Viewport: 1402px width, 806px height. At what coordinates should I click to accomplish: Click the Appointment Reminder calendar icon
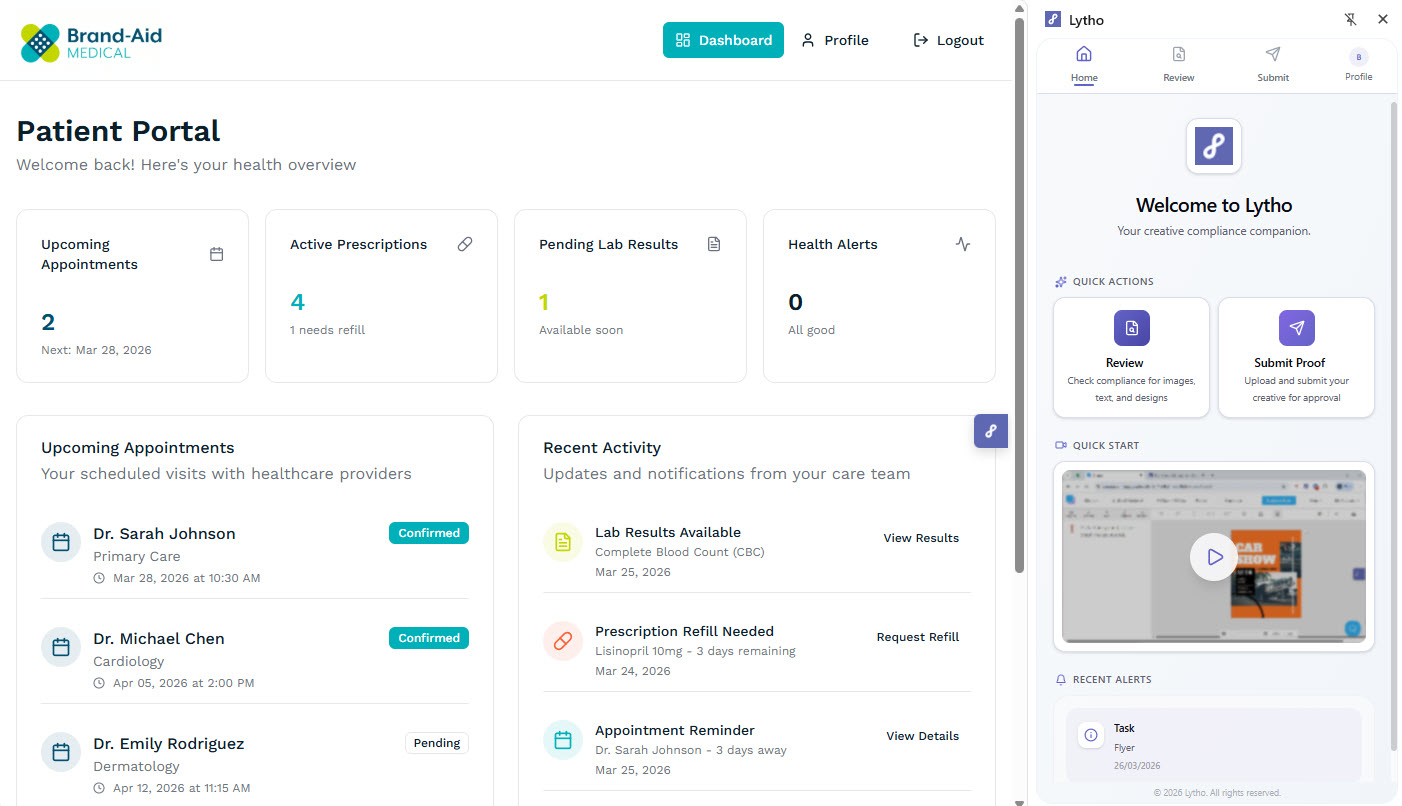[x=563, y=740]
